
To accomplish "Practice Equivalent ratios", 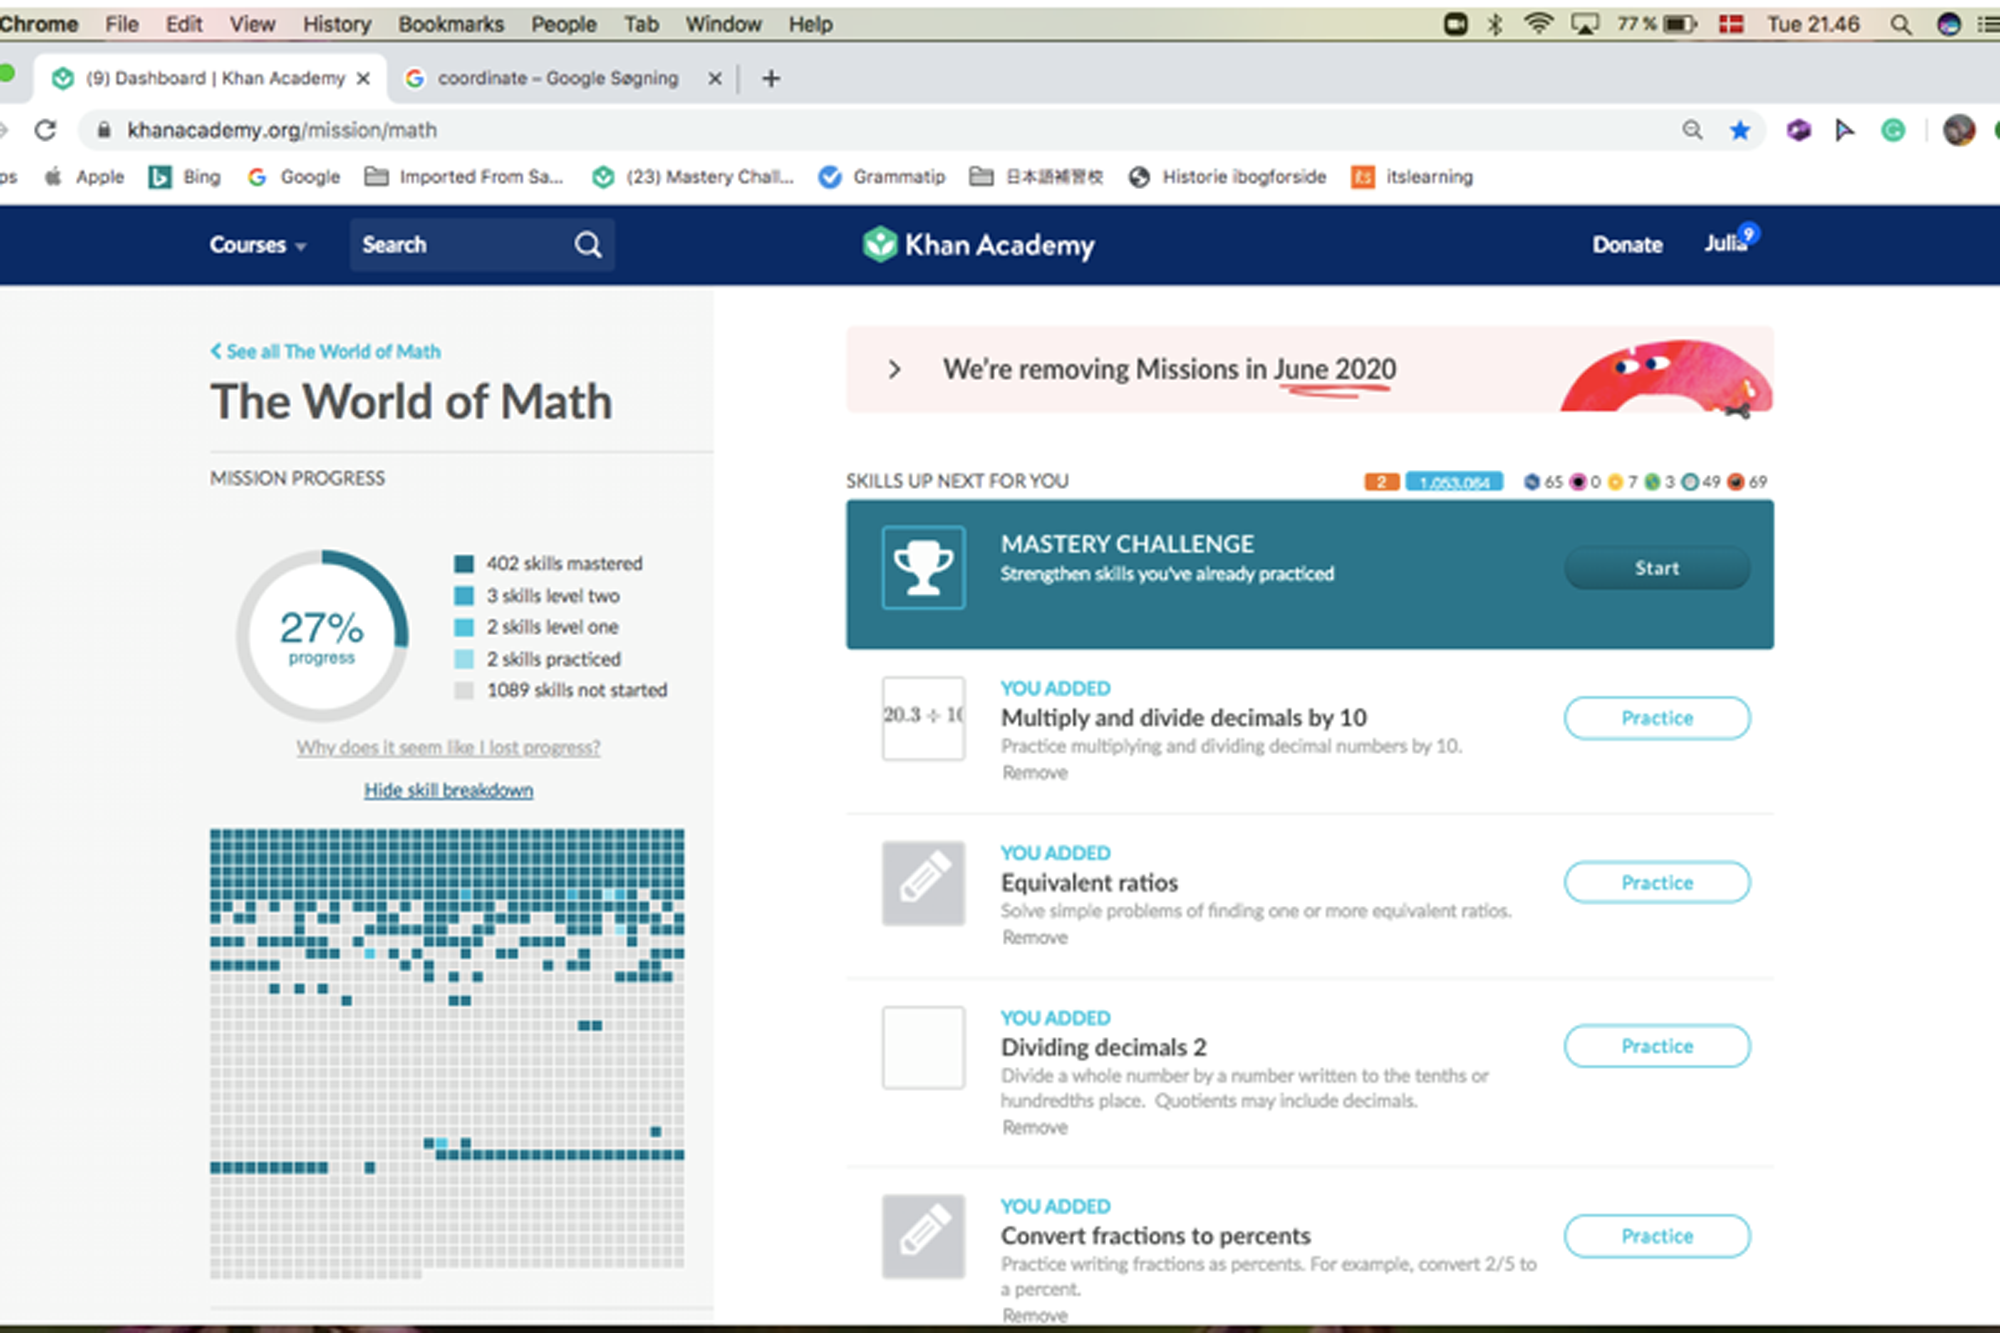I will coord(1657,882).
